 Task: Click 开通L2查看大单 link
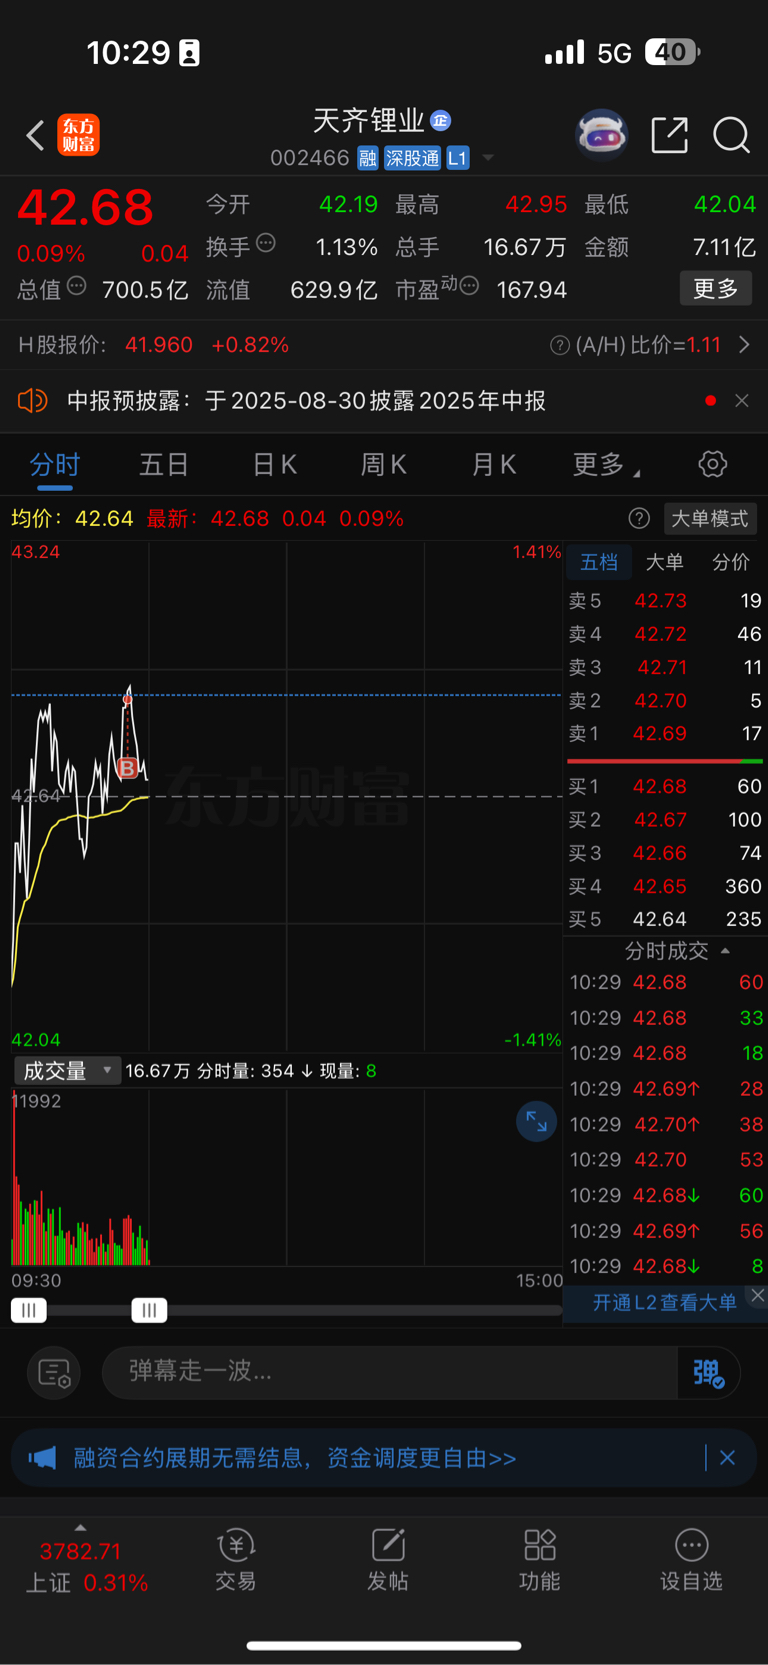[x=664, y=1302]
